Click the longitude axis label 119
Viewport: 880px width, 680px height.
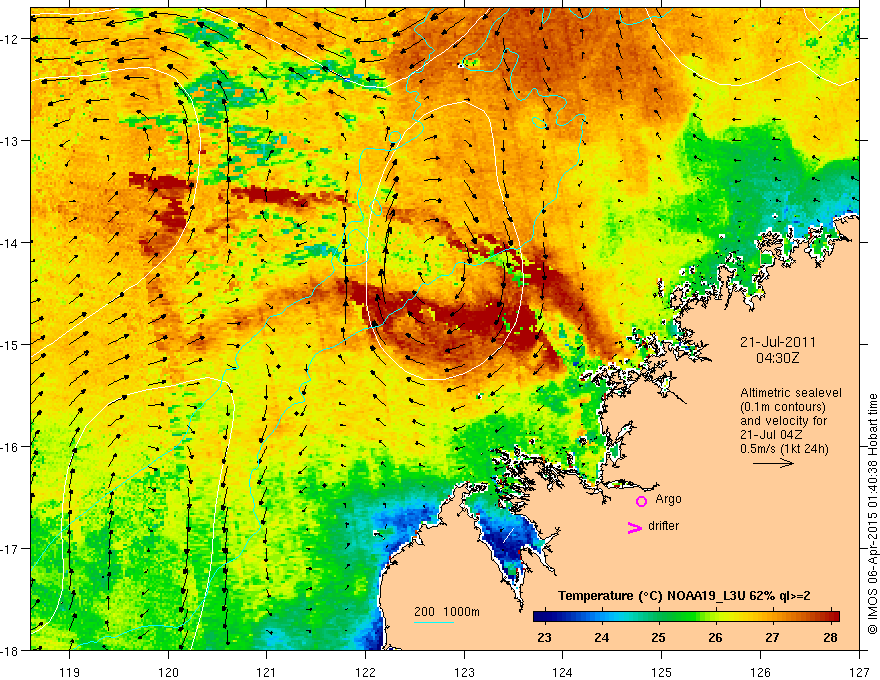[x=70, y=672]
